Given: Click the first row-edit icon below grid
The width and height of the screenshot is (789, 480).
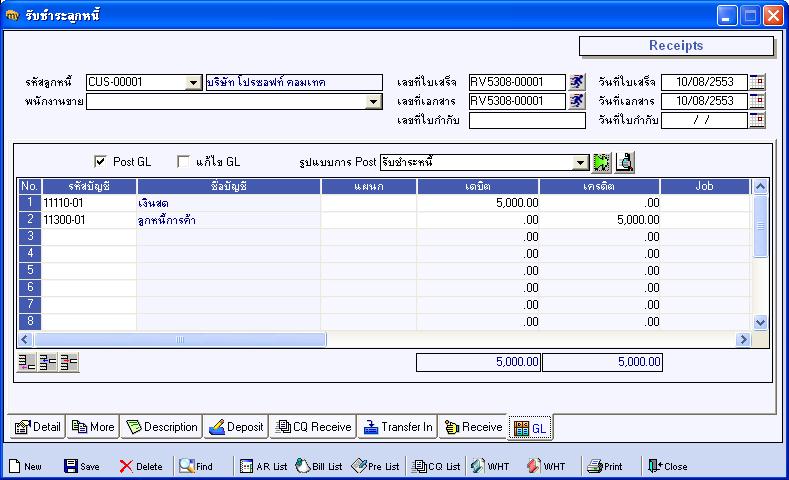Looking at the screenshot, I should point(27,362).
